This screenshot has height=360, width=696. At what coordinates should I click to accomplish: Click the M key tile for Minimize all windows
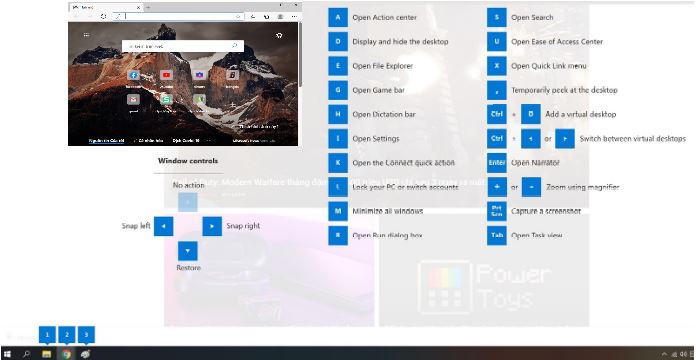pos(338,211)
